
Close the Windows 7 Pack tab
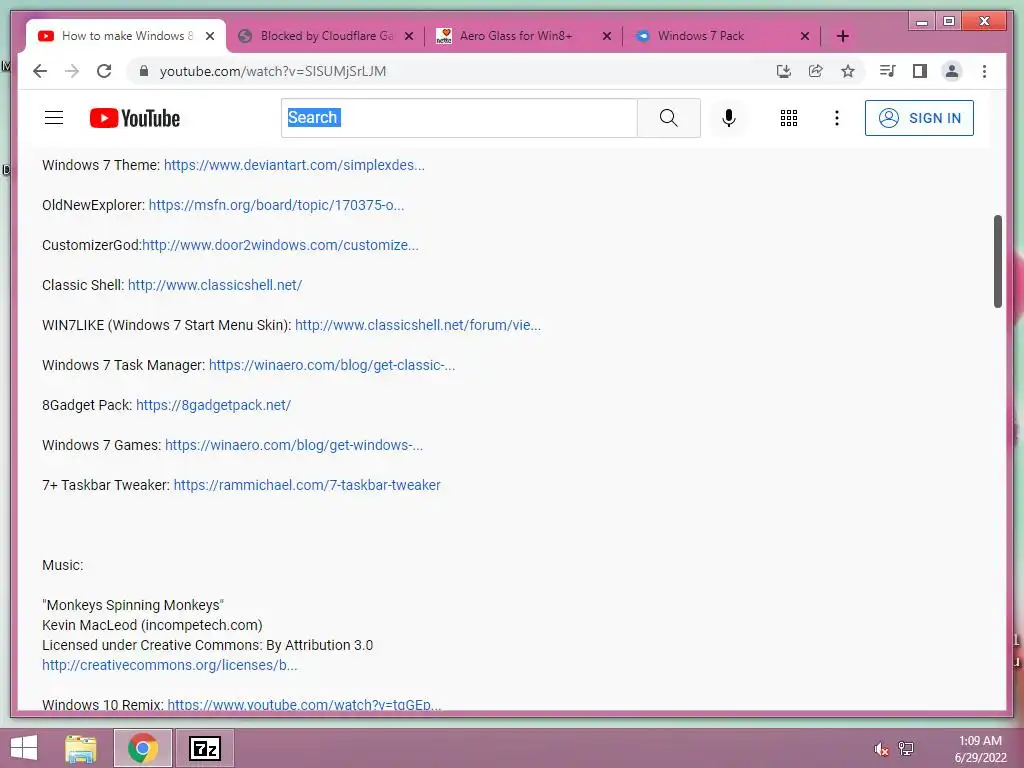805,36
